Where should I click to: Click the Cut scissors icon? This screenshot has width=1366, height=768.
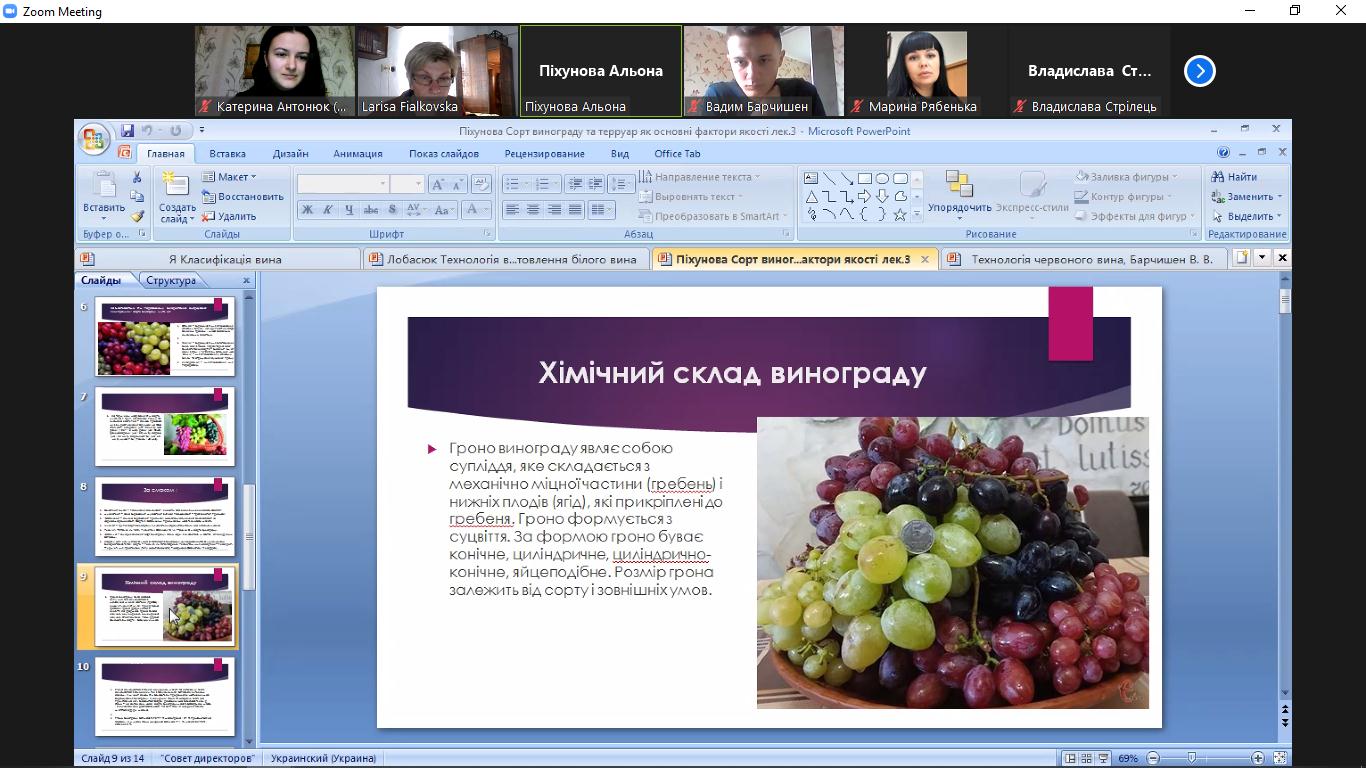pyautogui.click(x=137, y=177)
